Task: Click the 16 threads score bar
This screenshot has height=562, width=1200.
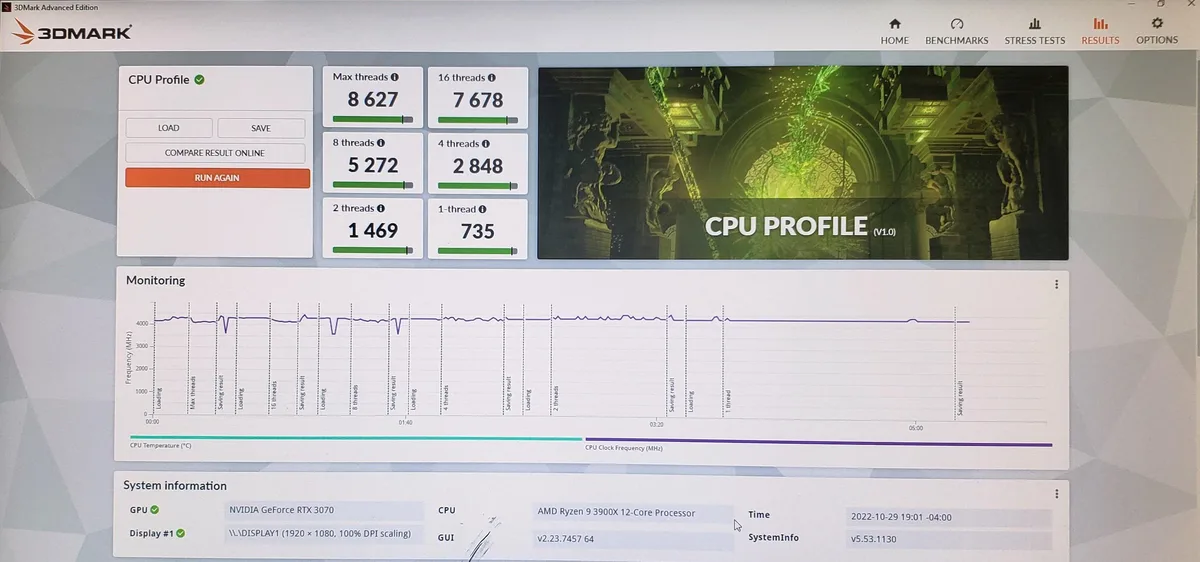Action: coord(478,119)
